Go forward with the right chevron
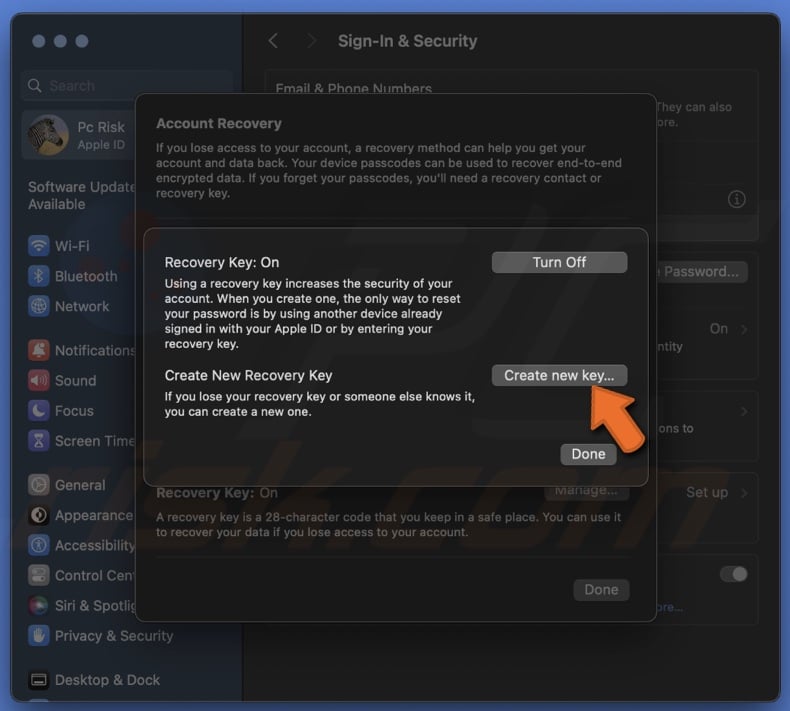The image size is (790, 711). (x=311, y=41)
